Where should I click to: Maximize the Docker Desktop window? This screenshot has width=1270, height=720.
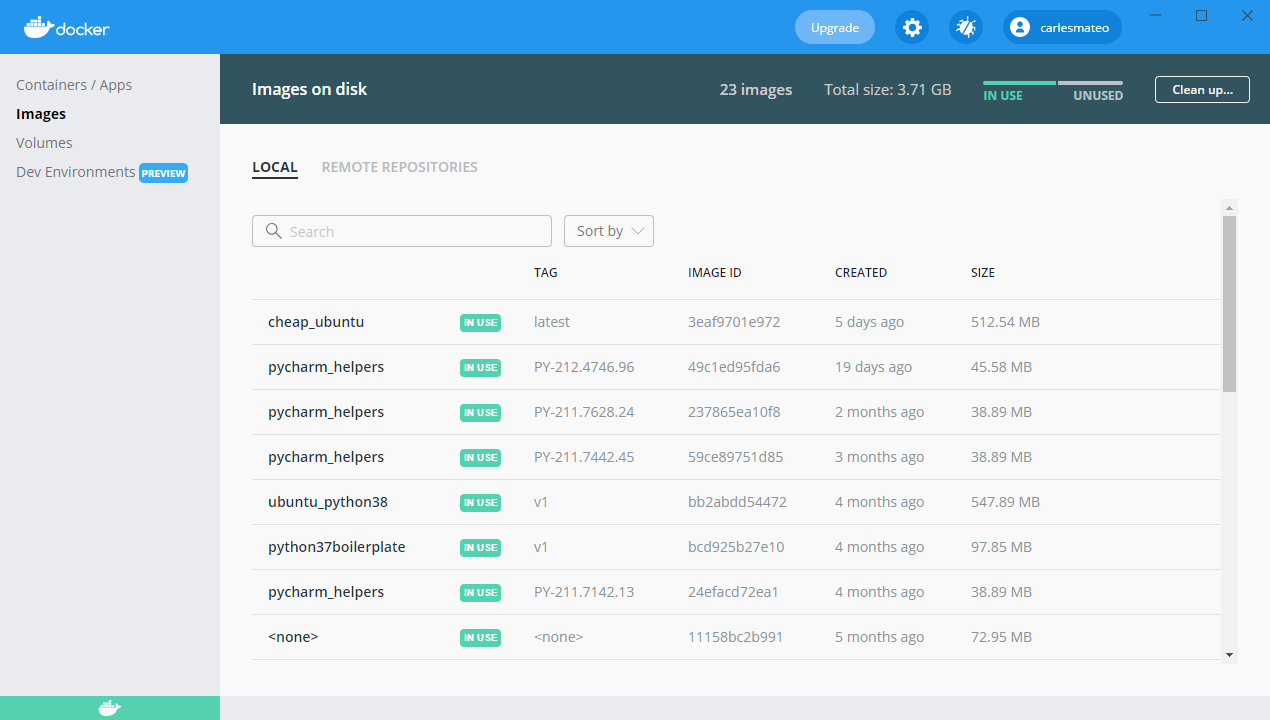(x=1201, y=15)
